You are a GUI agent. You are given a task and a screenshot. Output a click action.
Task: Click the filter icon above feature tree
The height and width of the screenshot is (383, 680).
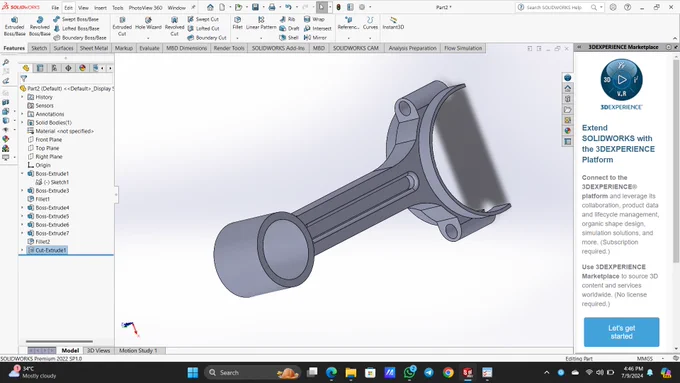click(x=24, y=79)
